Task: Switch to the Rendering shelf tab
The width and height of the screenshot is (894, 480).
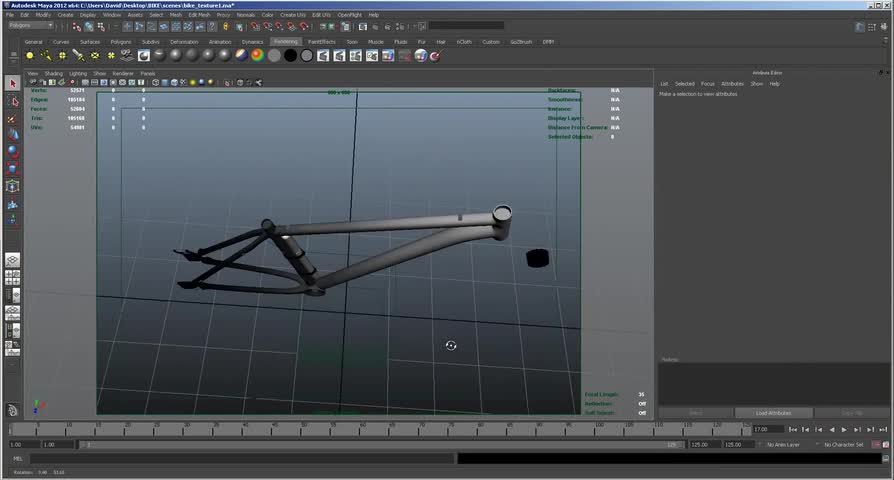Action: click(285, 42)
